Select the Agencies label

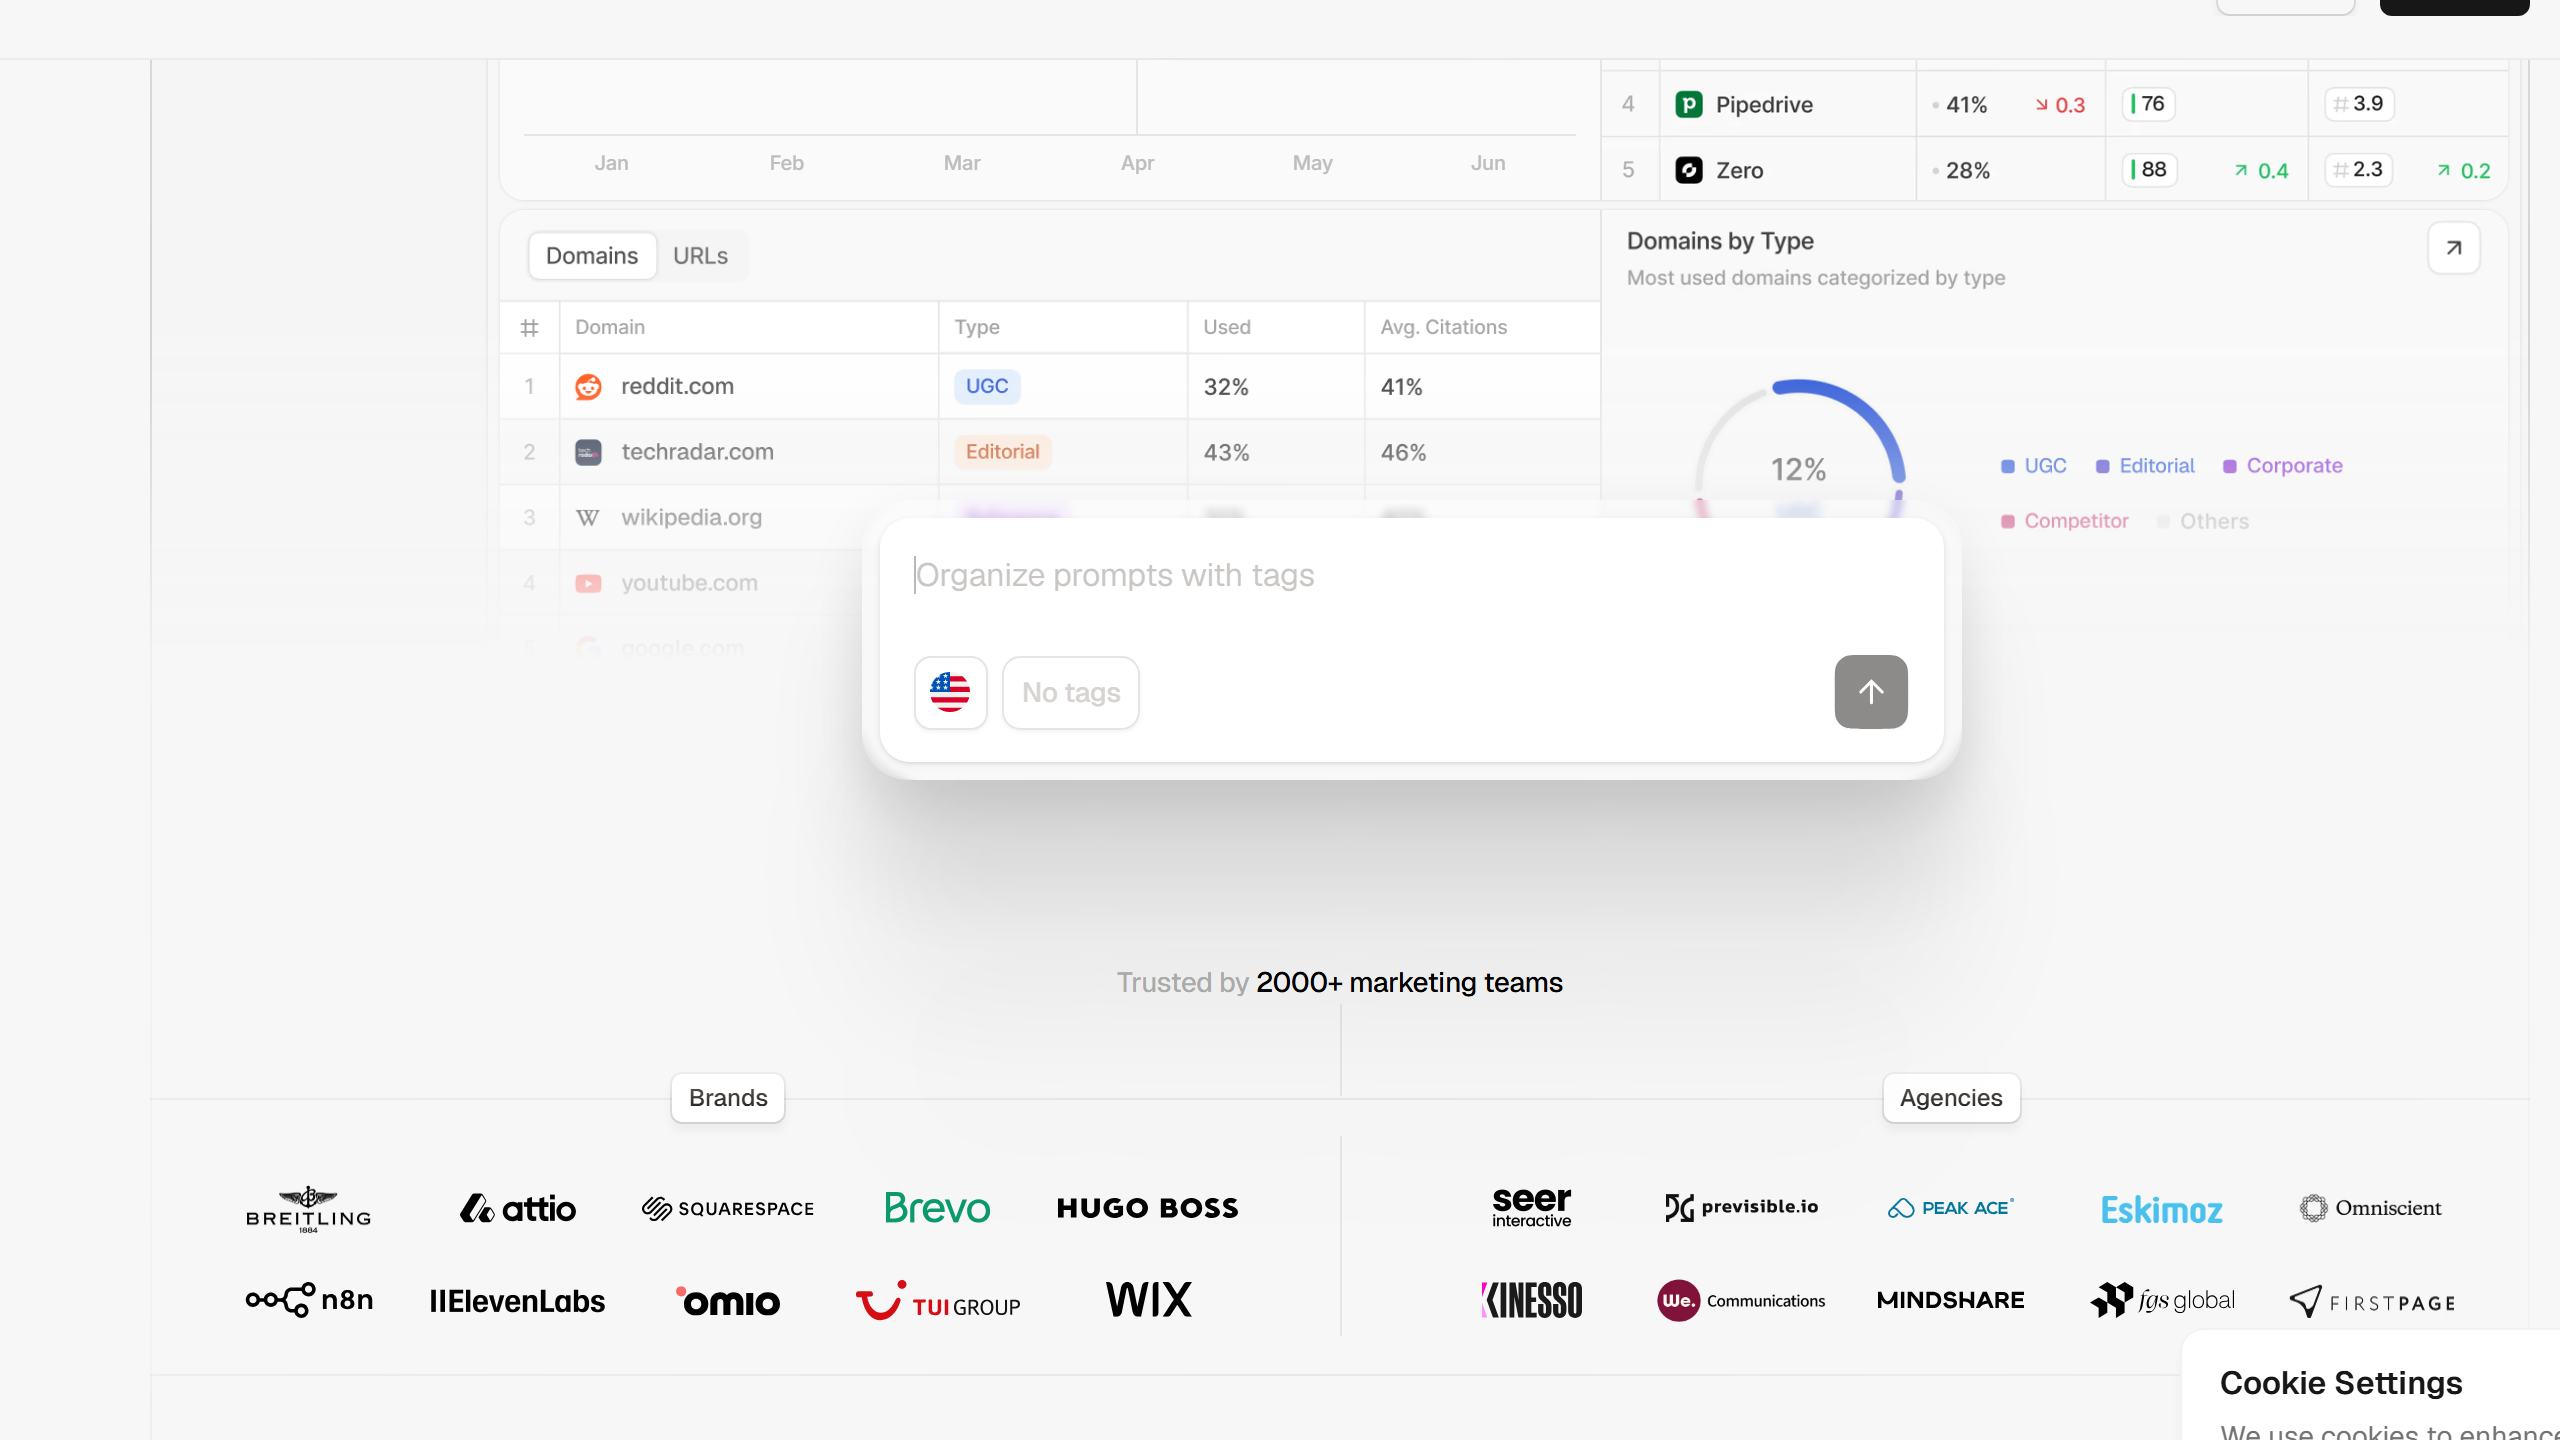coord(1951,1098)
